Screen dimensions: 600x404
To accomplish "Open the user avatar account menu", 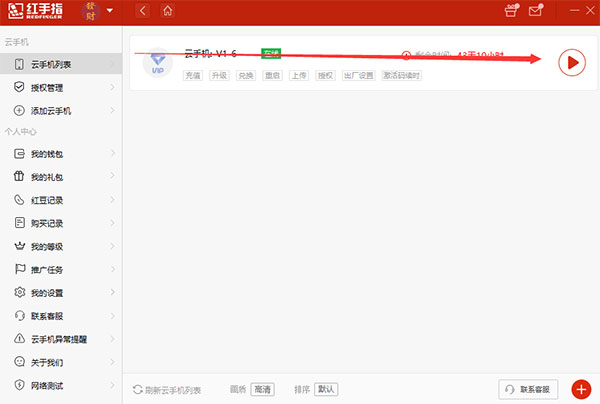I will pos(91,11).
